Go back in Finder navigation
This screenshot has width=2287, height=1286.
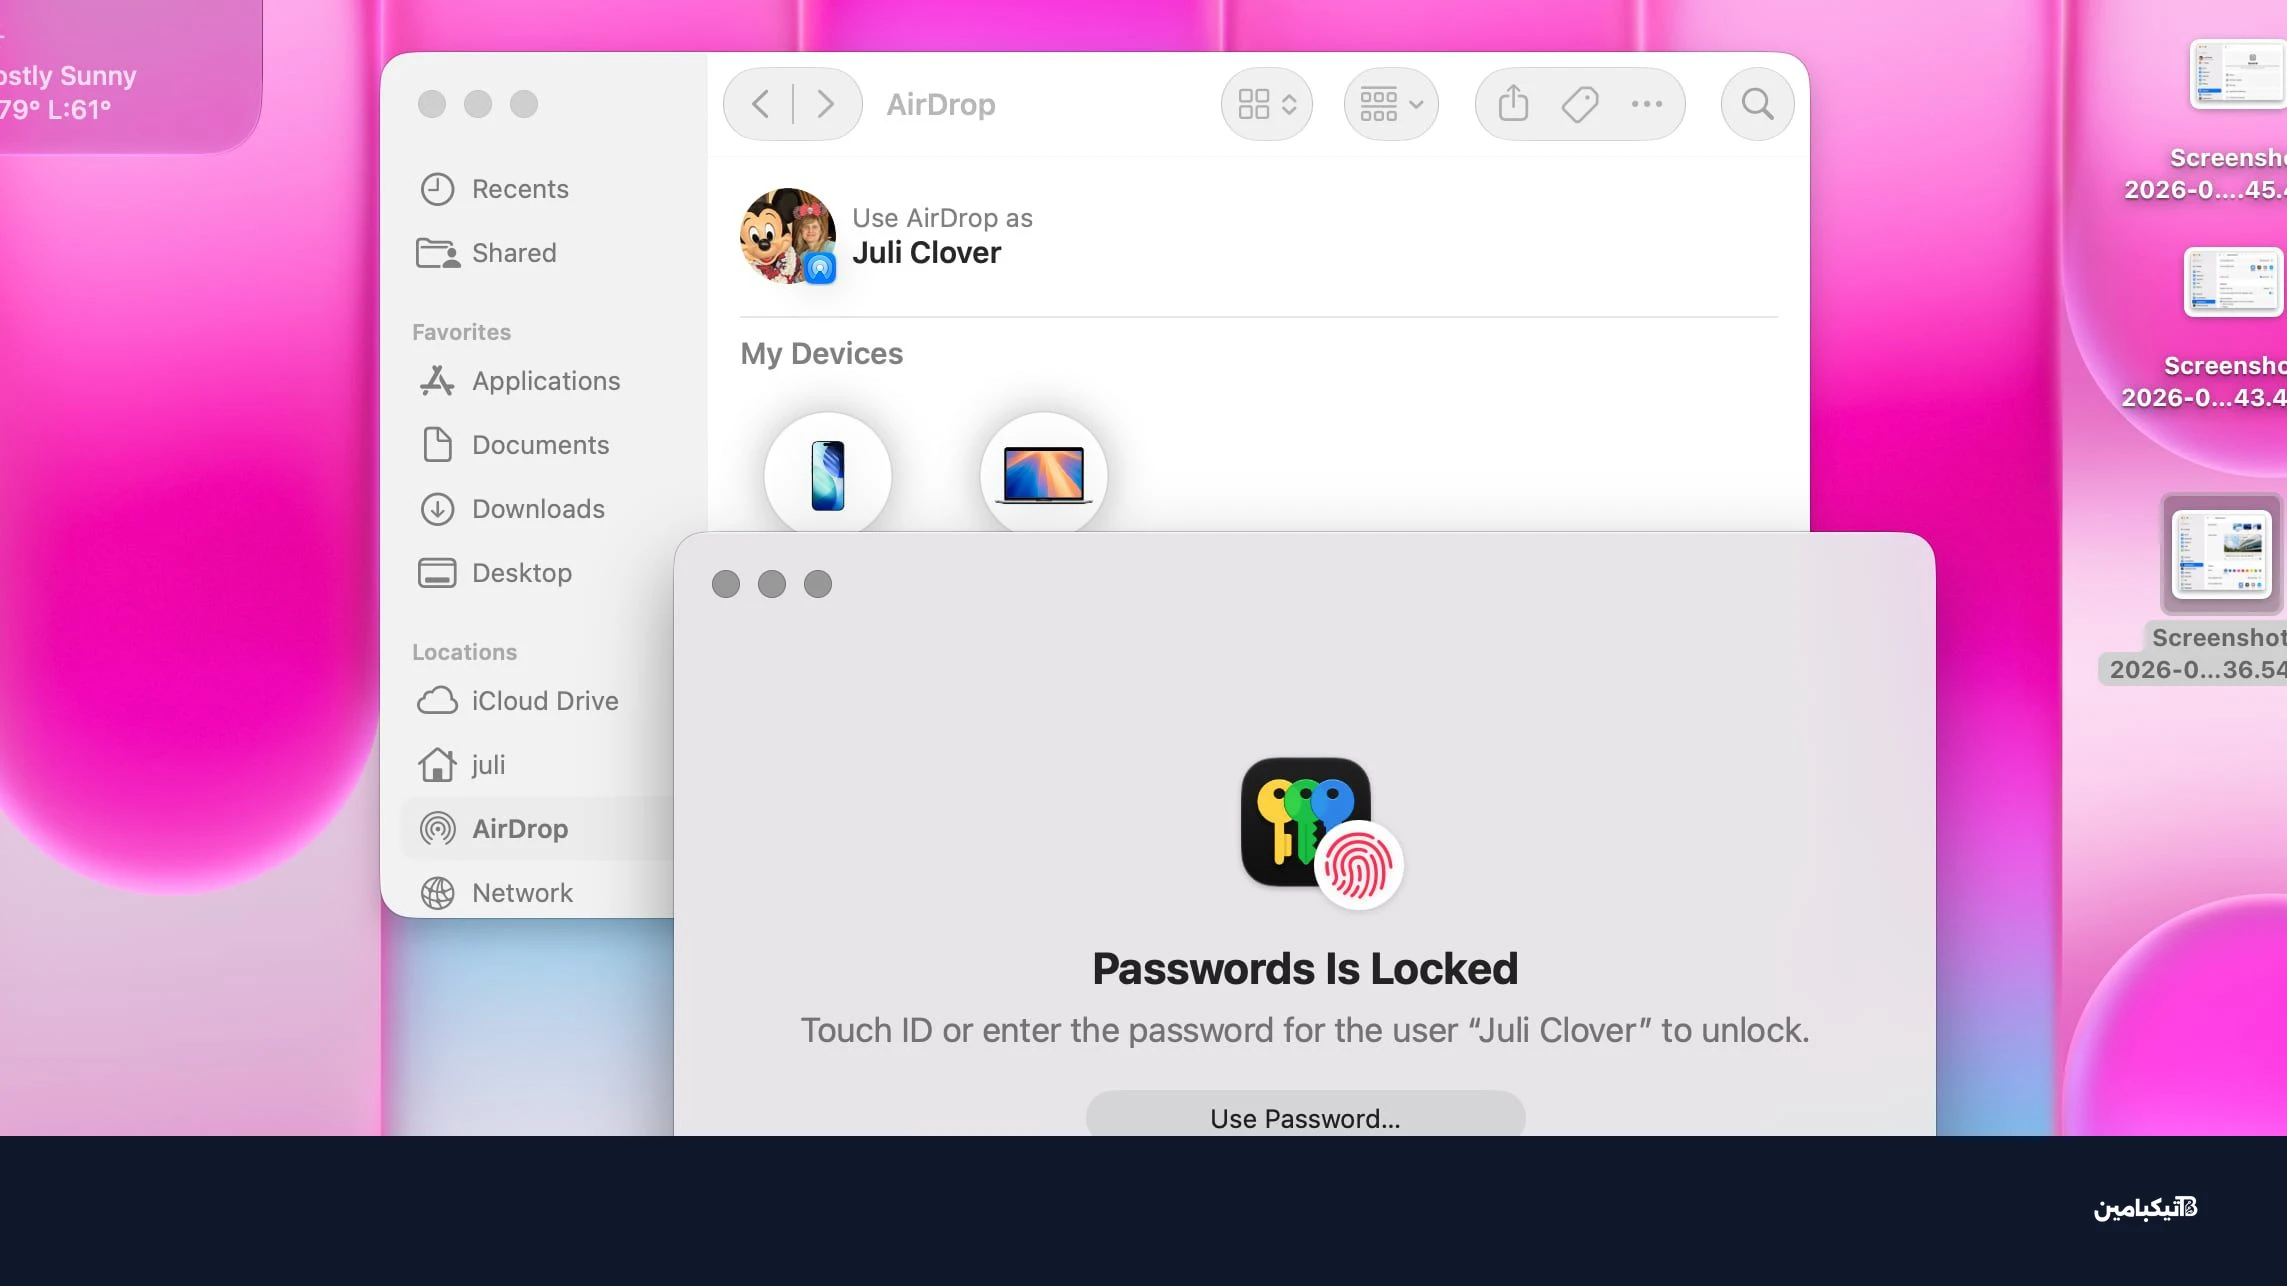(760, 104)
